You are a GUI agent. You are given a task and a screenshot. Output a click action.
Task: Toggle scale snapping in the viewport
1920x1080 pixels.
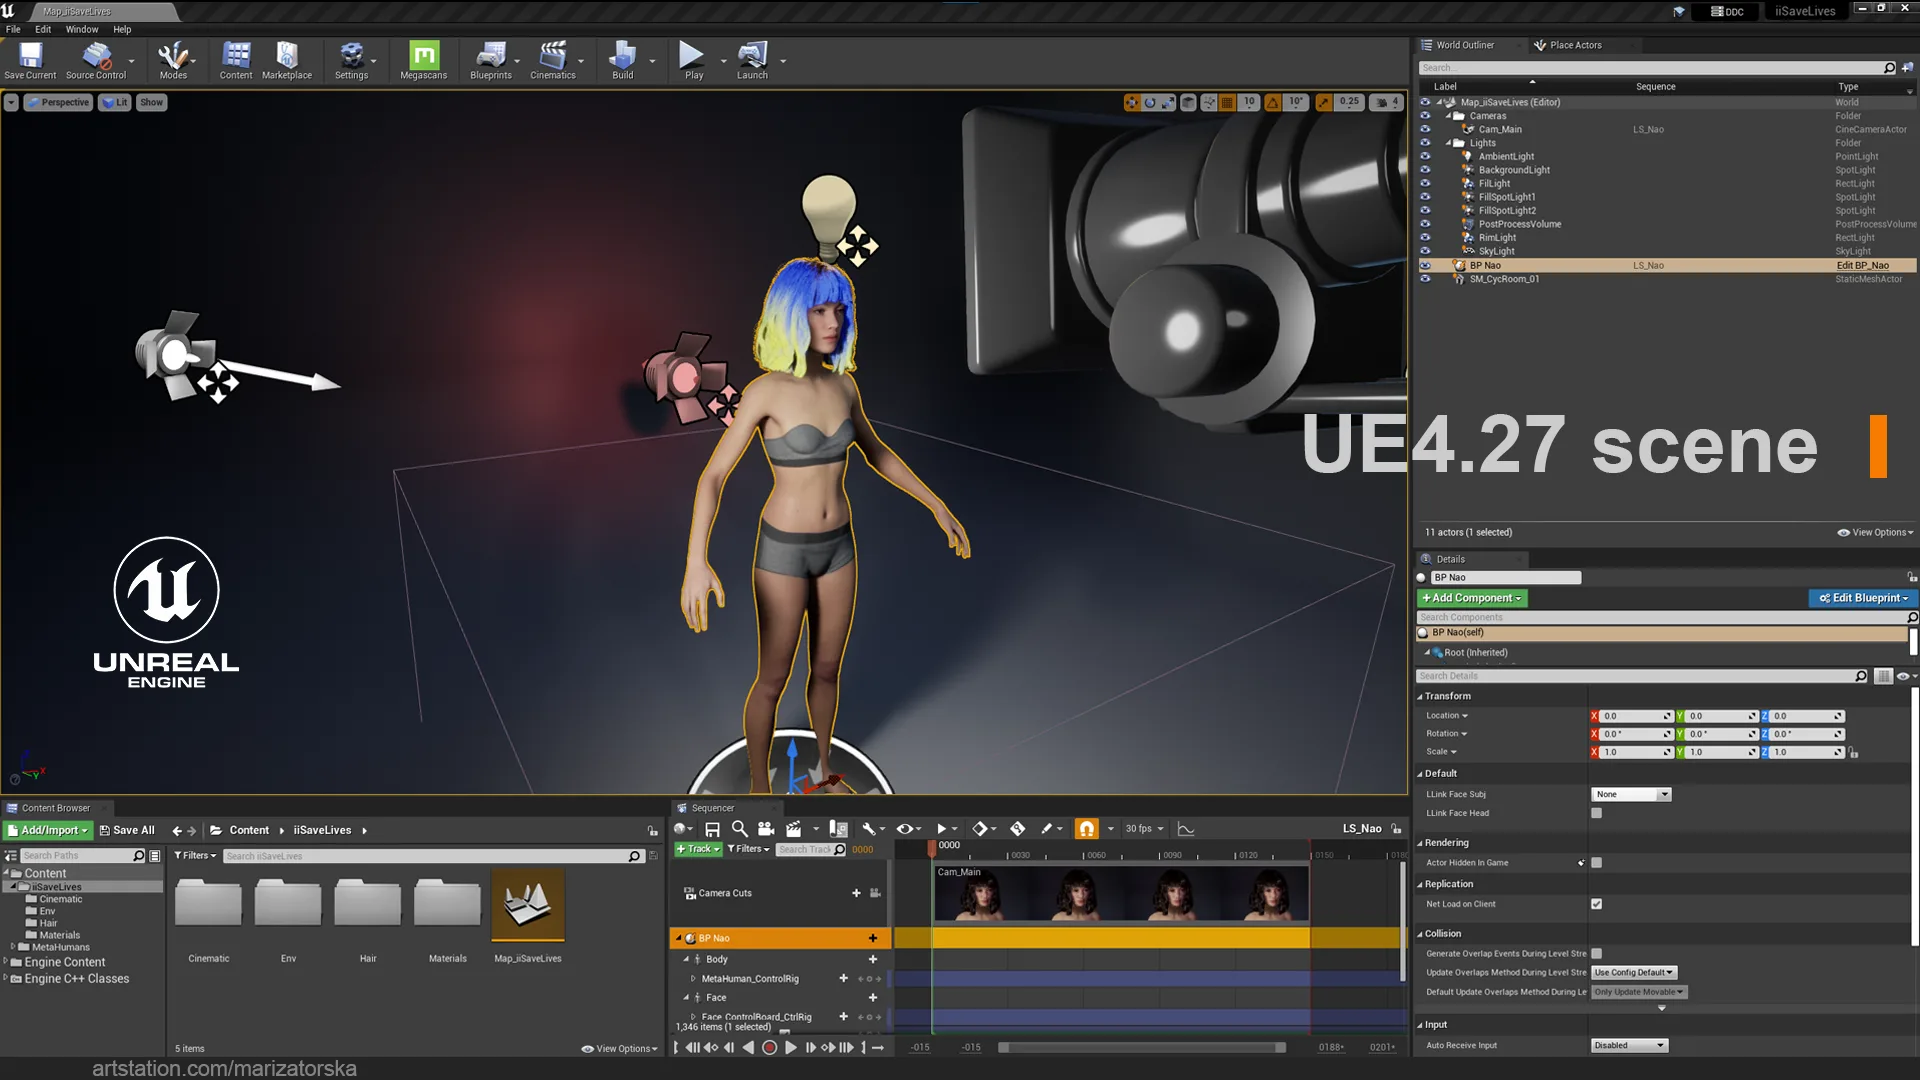click(1324, 102)
